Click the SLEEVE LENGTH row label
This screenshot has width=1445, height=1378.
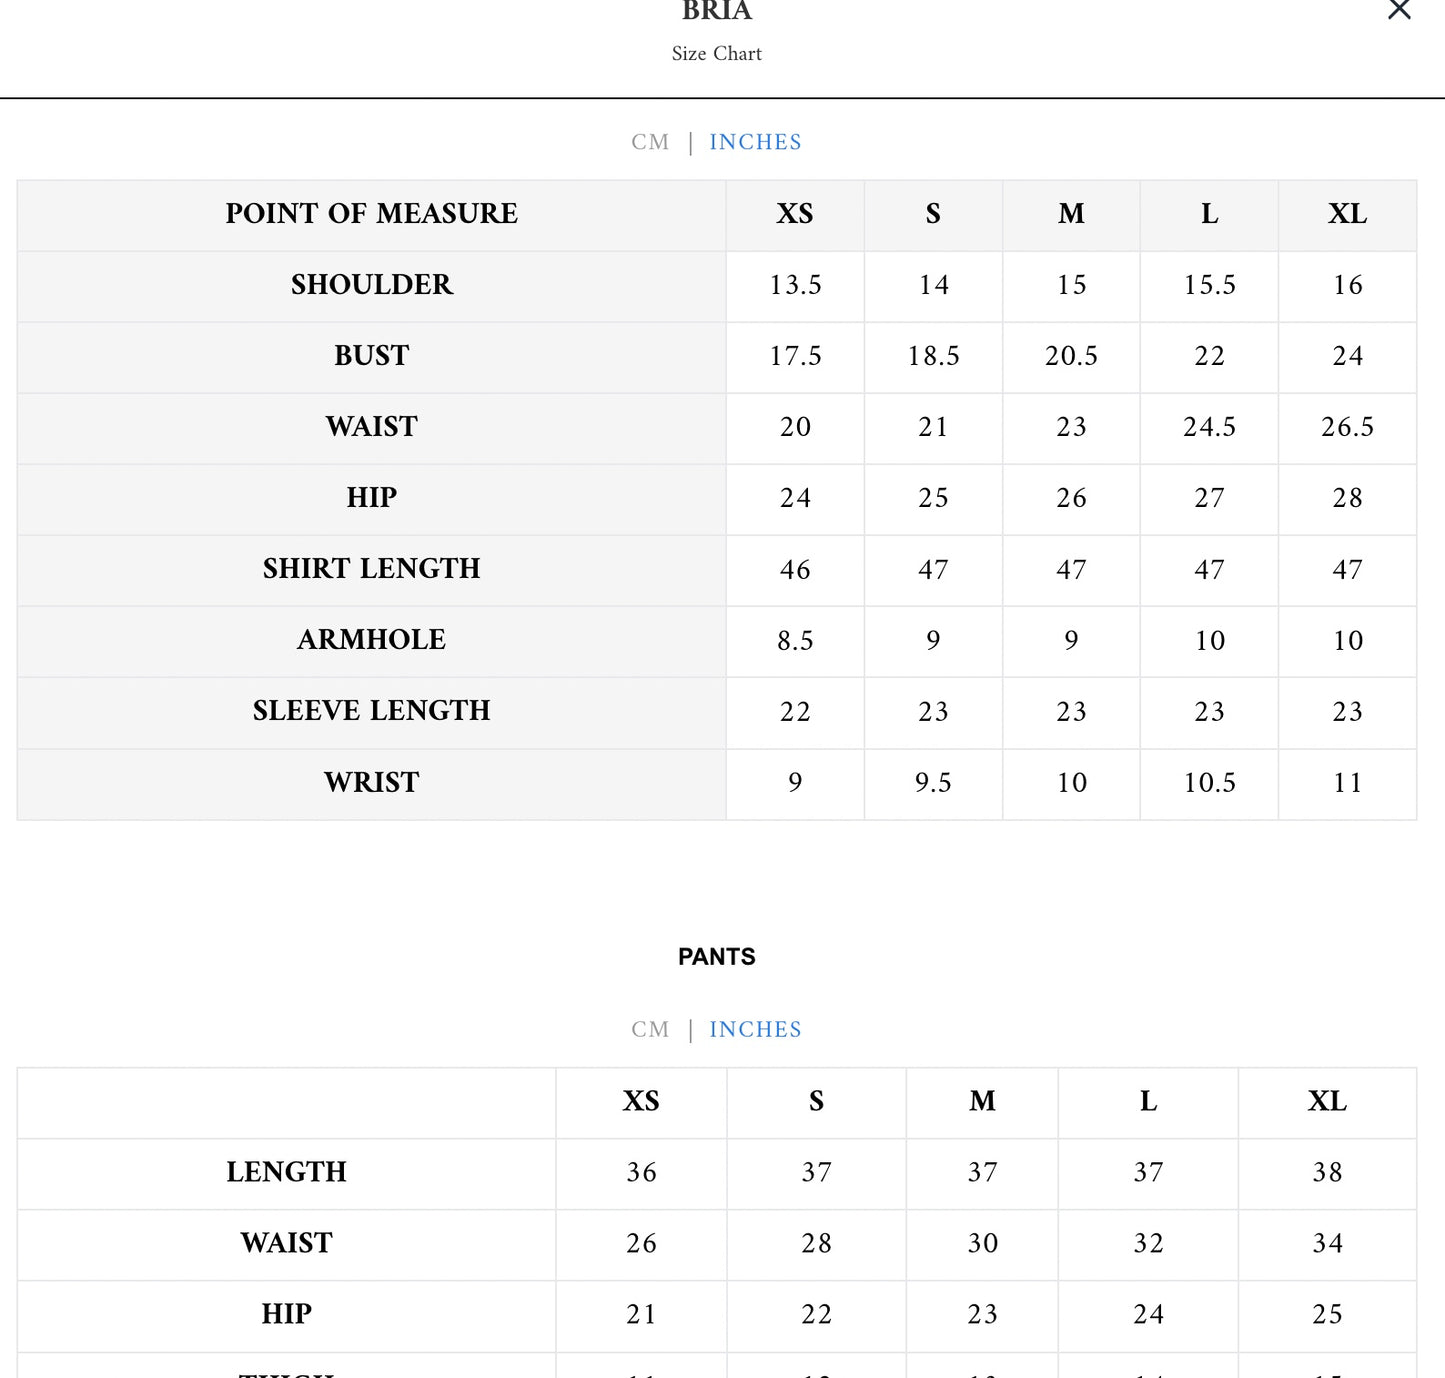pyautogui.click(x=371, y=711)
